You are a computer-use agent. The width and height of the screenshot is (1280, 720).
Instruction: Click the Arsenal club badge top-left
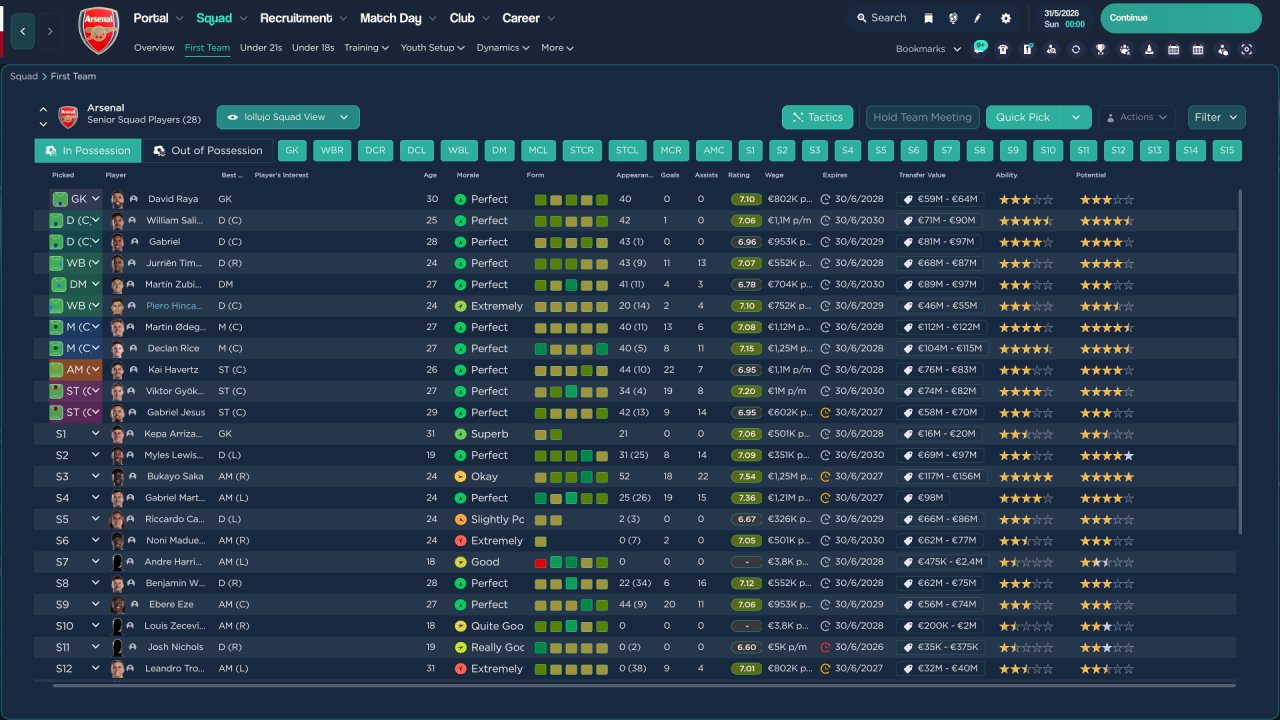tap(98, 30)
